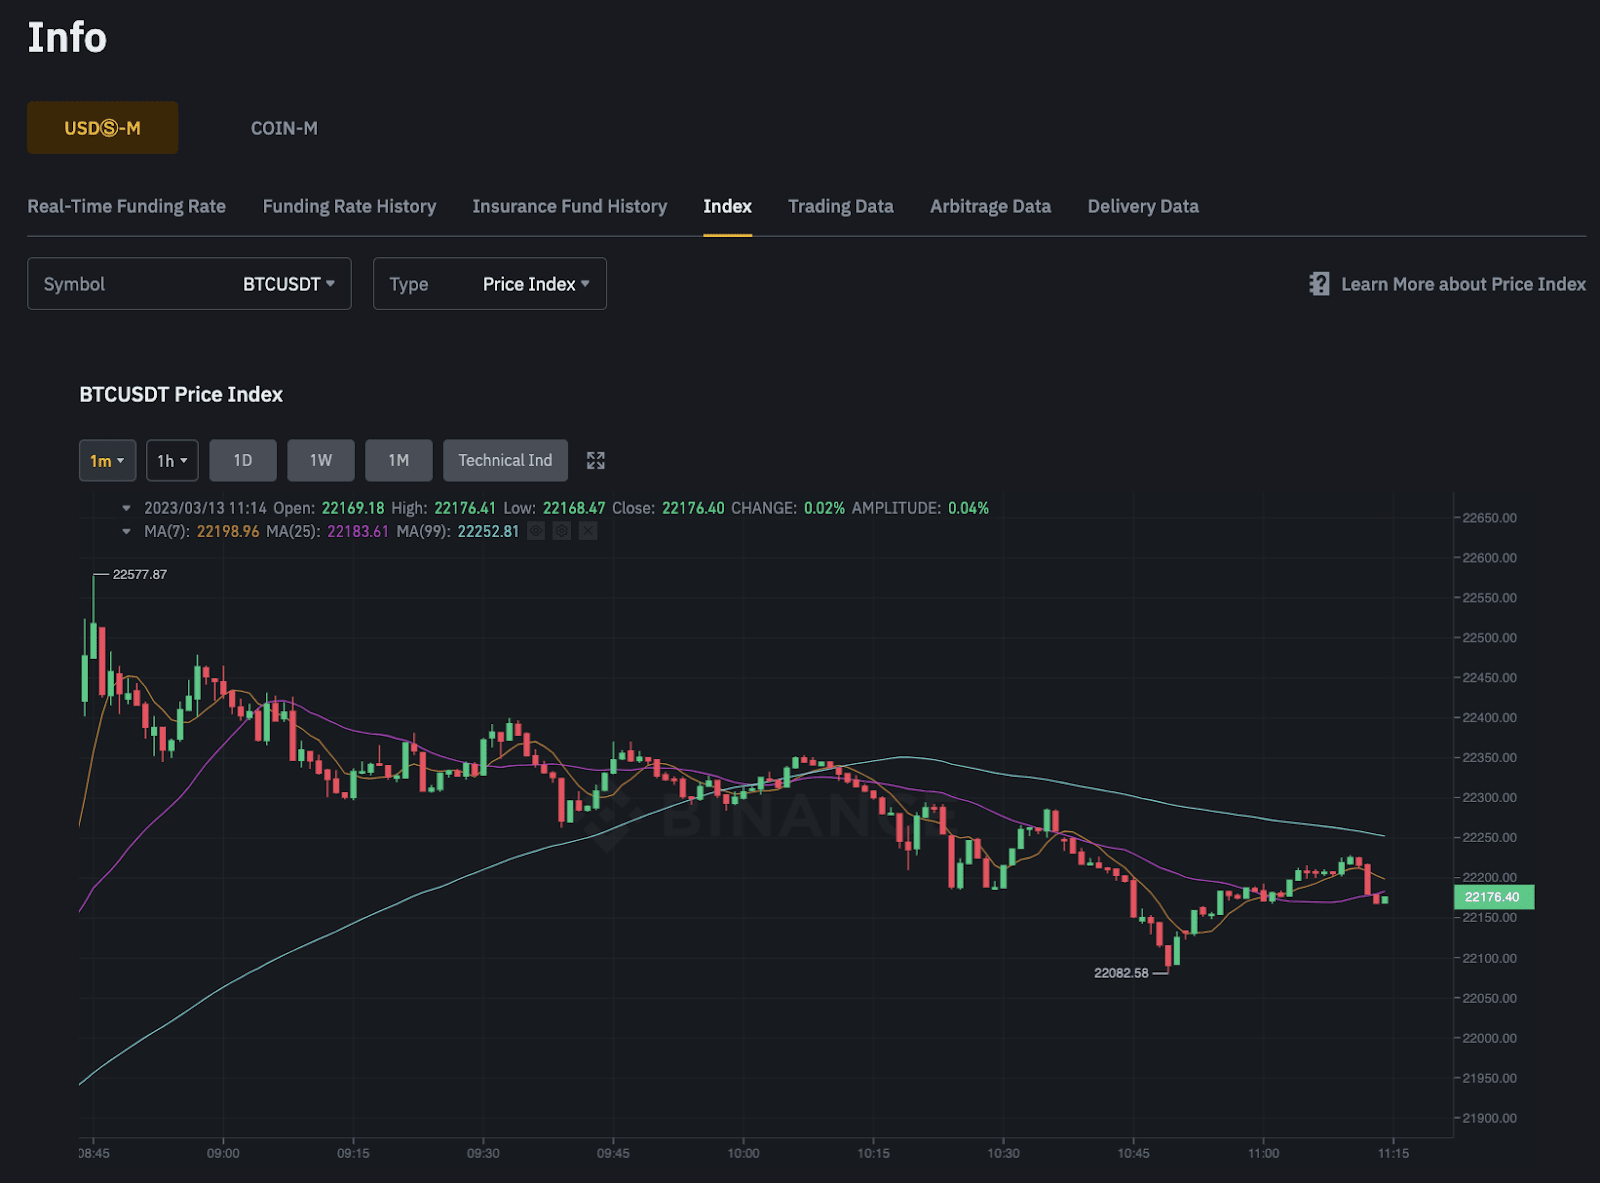Open the Trading Data tab
Screen dimensions: 1600x1183
(840, 206)
